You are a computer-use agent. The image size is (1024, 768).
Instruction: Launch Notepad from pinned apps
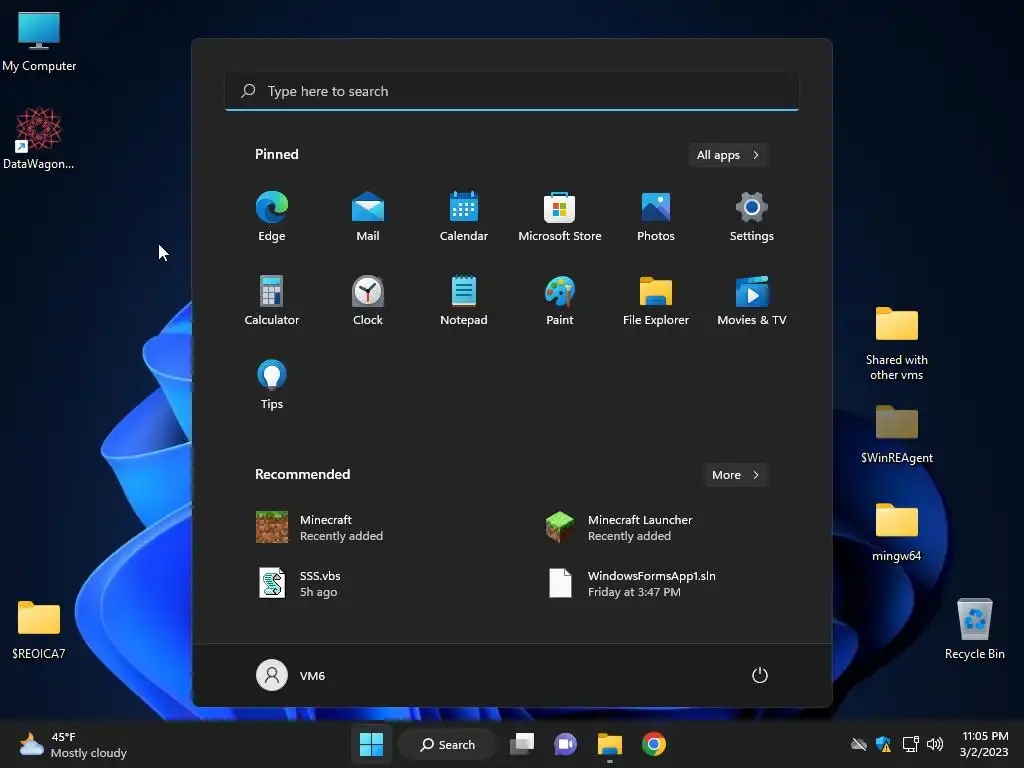[x=464, y=300]
